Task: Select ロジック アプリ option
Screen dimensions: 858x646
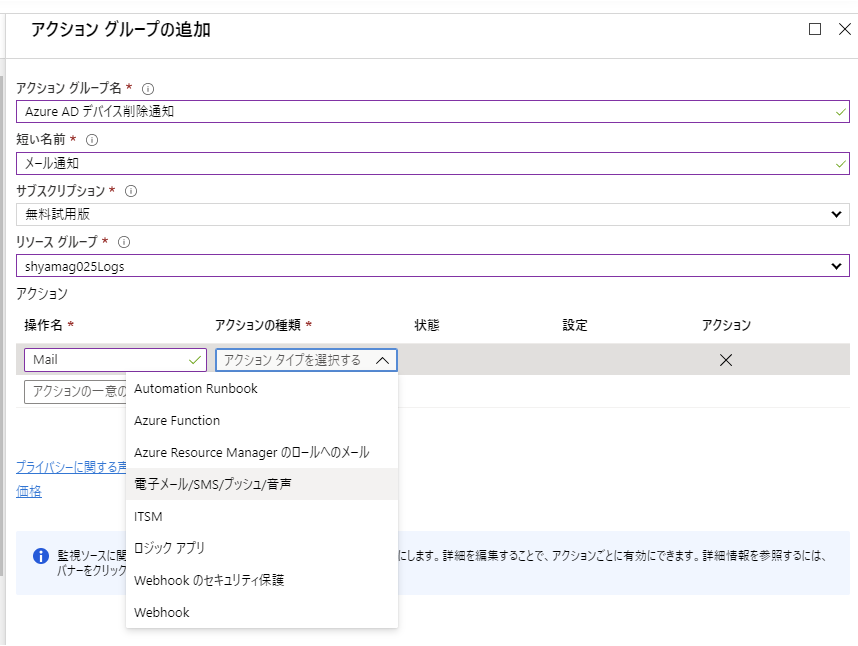Action: [x=262, y=548]
